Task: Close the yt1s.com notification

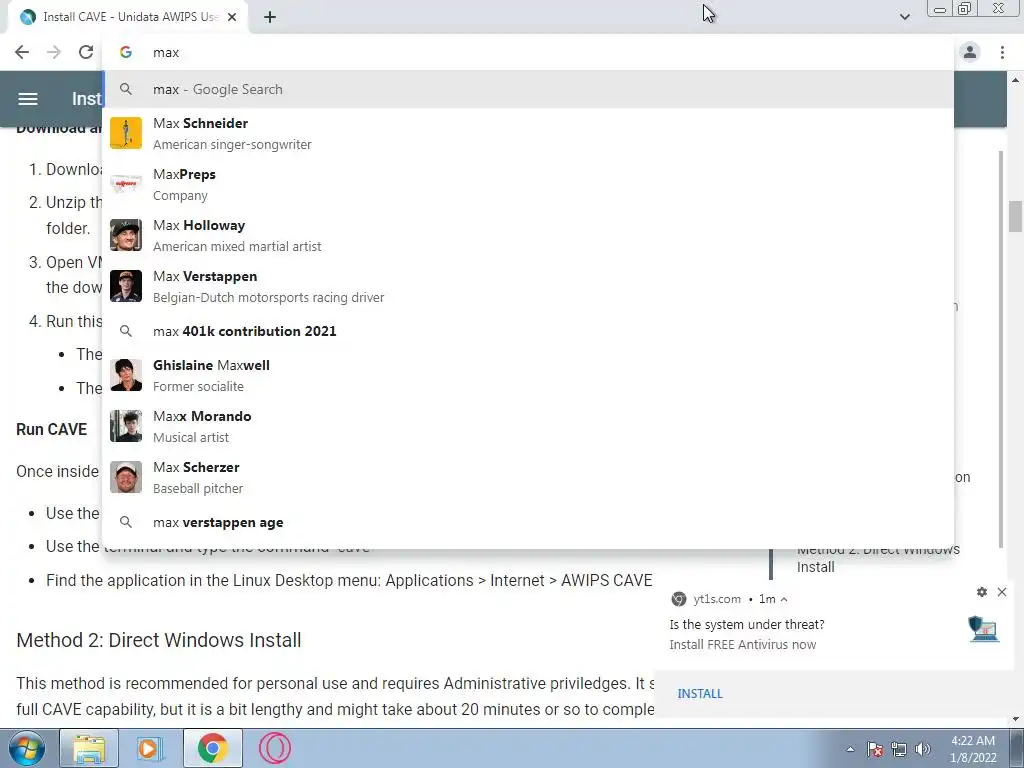Action: click(1002, 592)
